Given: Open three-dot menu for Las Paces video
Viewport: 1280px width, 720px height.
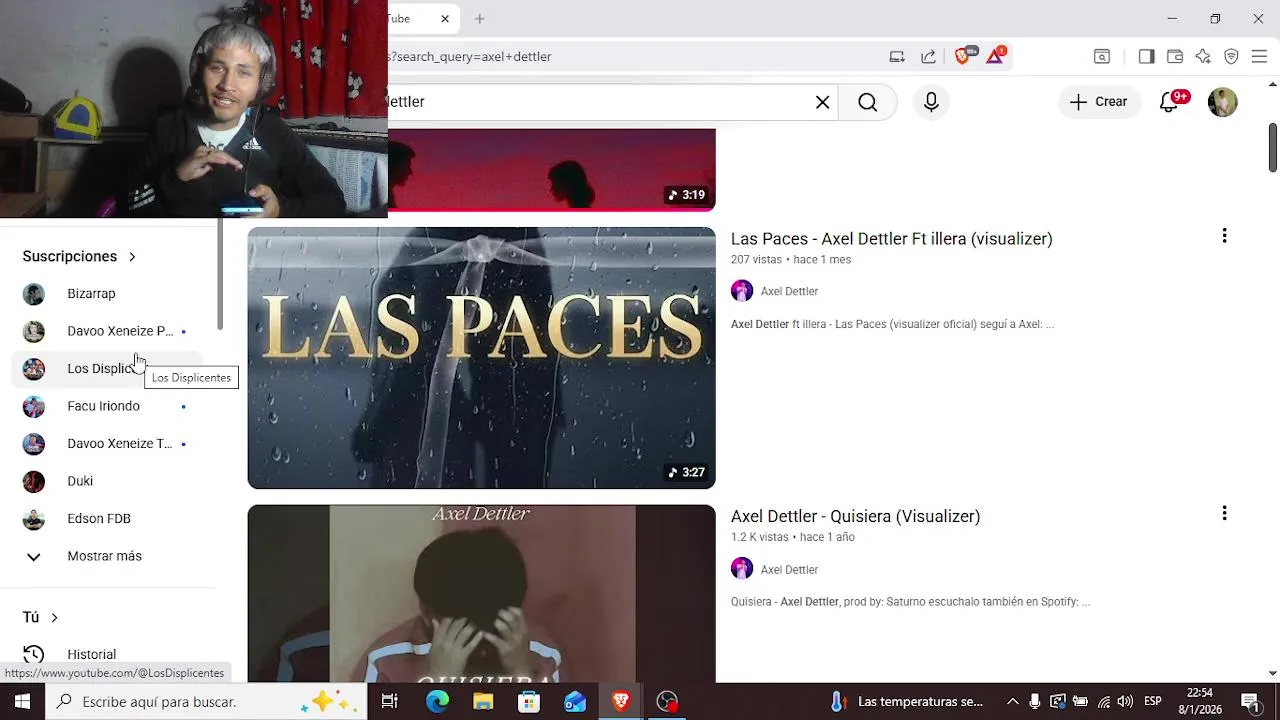Looking at the screenshot, I should (x=1224, y=236).
